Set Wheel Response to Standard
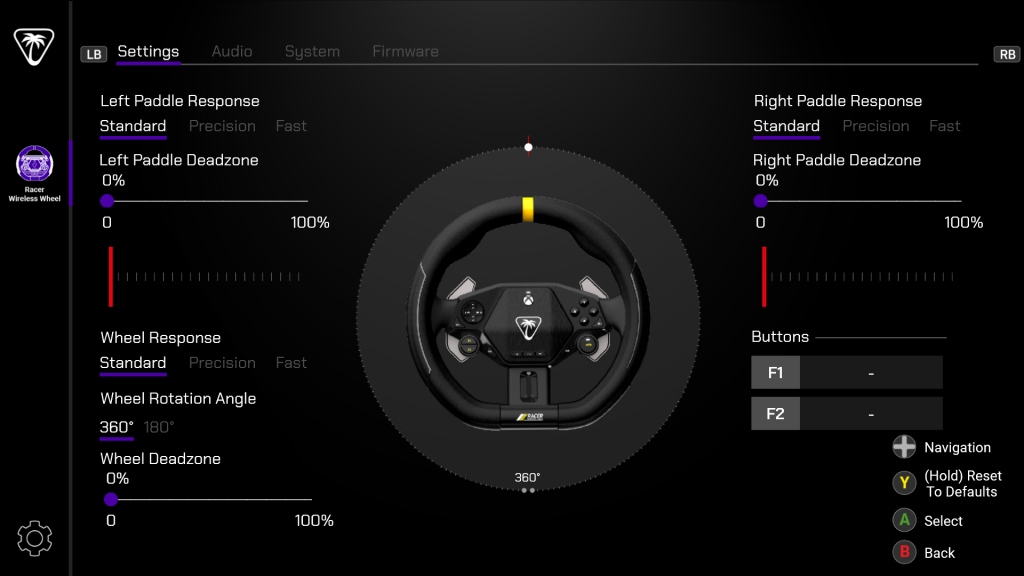 pyautogui.click(x=133, y=363)
